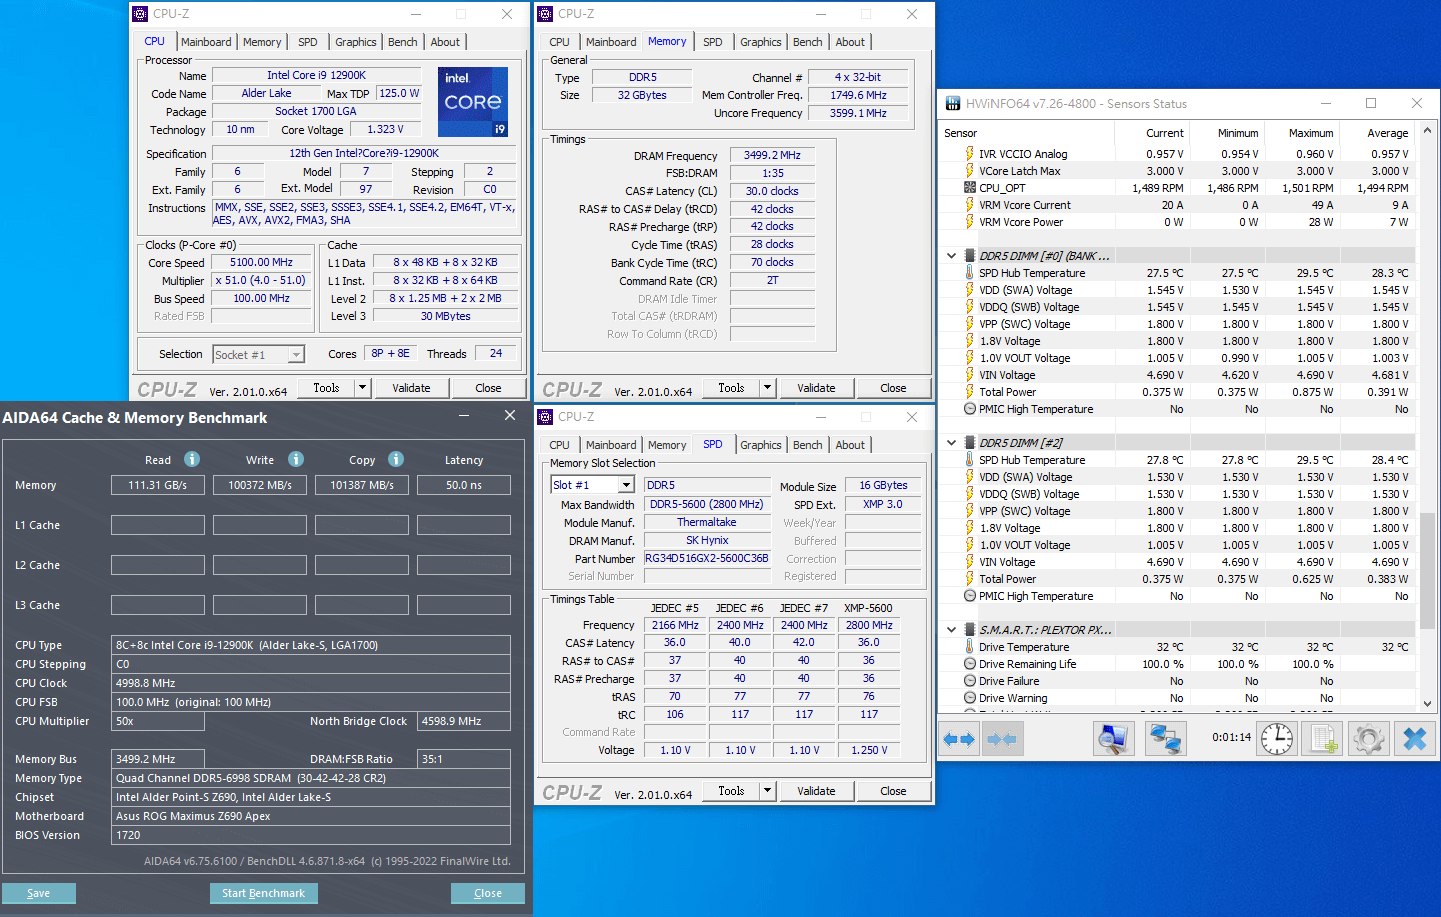Click the Drive Temperature thermometer icon
Screen dimensions: 1441x917
tap(969, 647)
